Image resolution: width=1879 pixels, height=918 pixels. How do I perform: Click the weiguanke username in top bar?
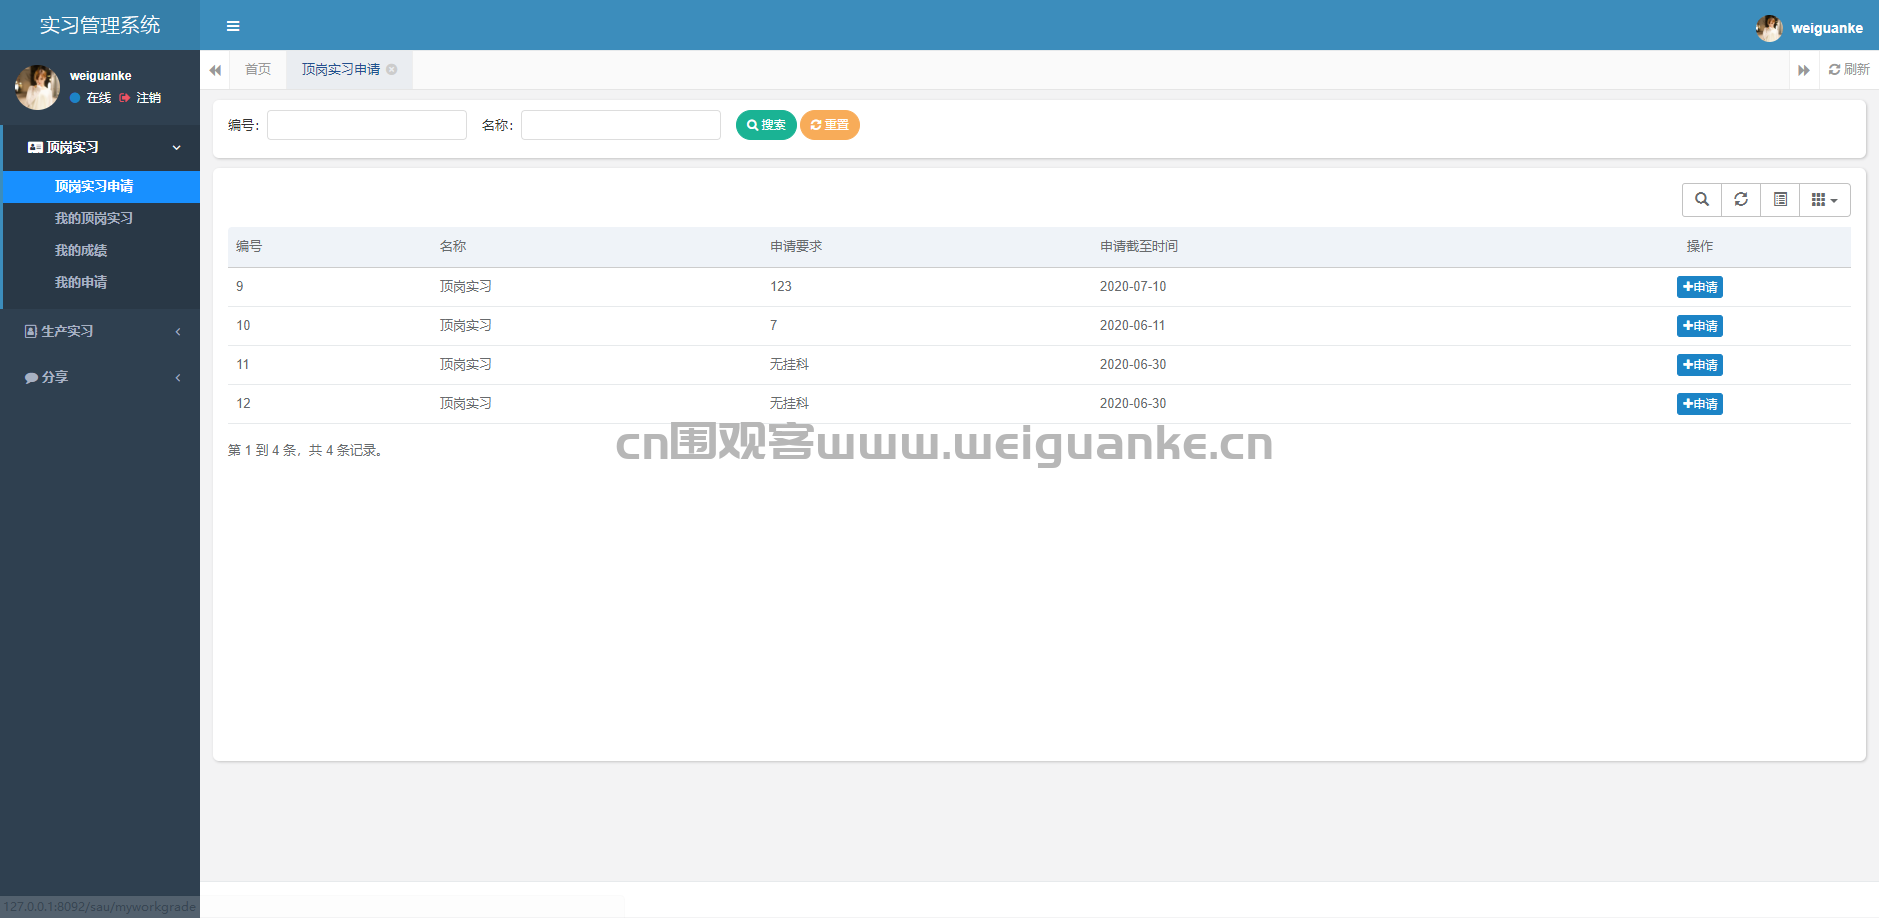1827,28
